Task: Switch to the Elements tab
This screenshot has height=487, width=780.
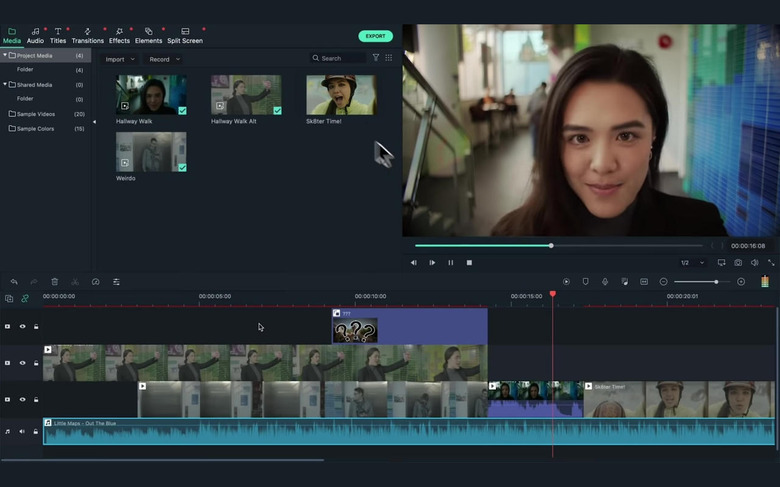Action: (148, 36)
